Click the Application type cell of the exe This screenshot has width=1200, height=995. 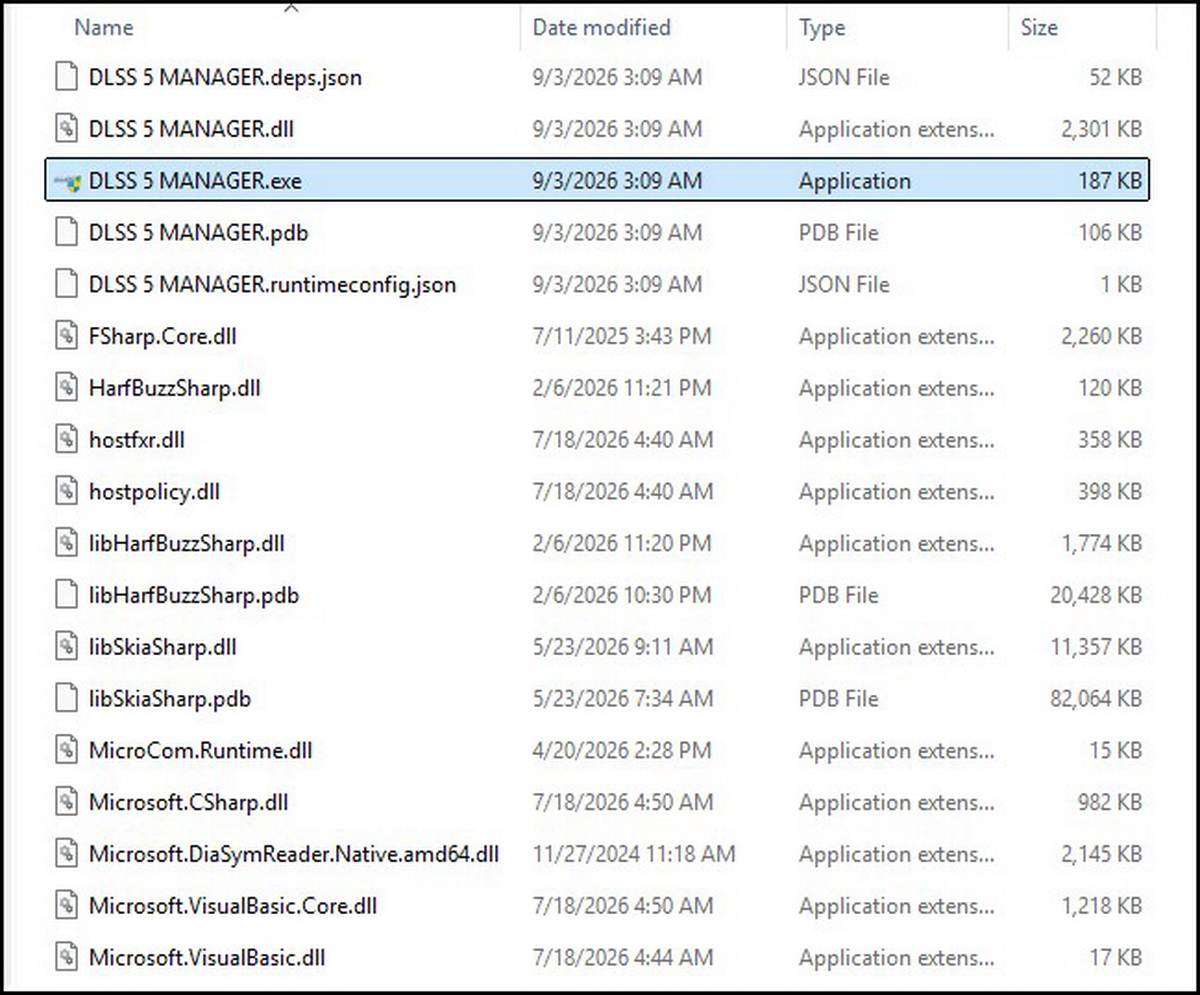[x=855, y=181]
